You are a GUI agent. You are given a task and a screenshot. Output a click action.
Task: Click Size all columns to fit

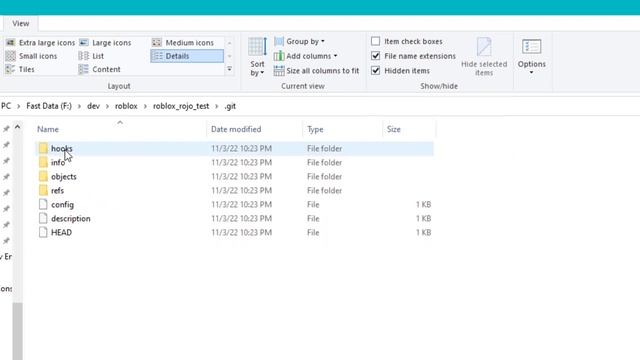[x=316, y=71]
